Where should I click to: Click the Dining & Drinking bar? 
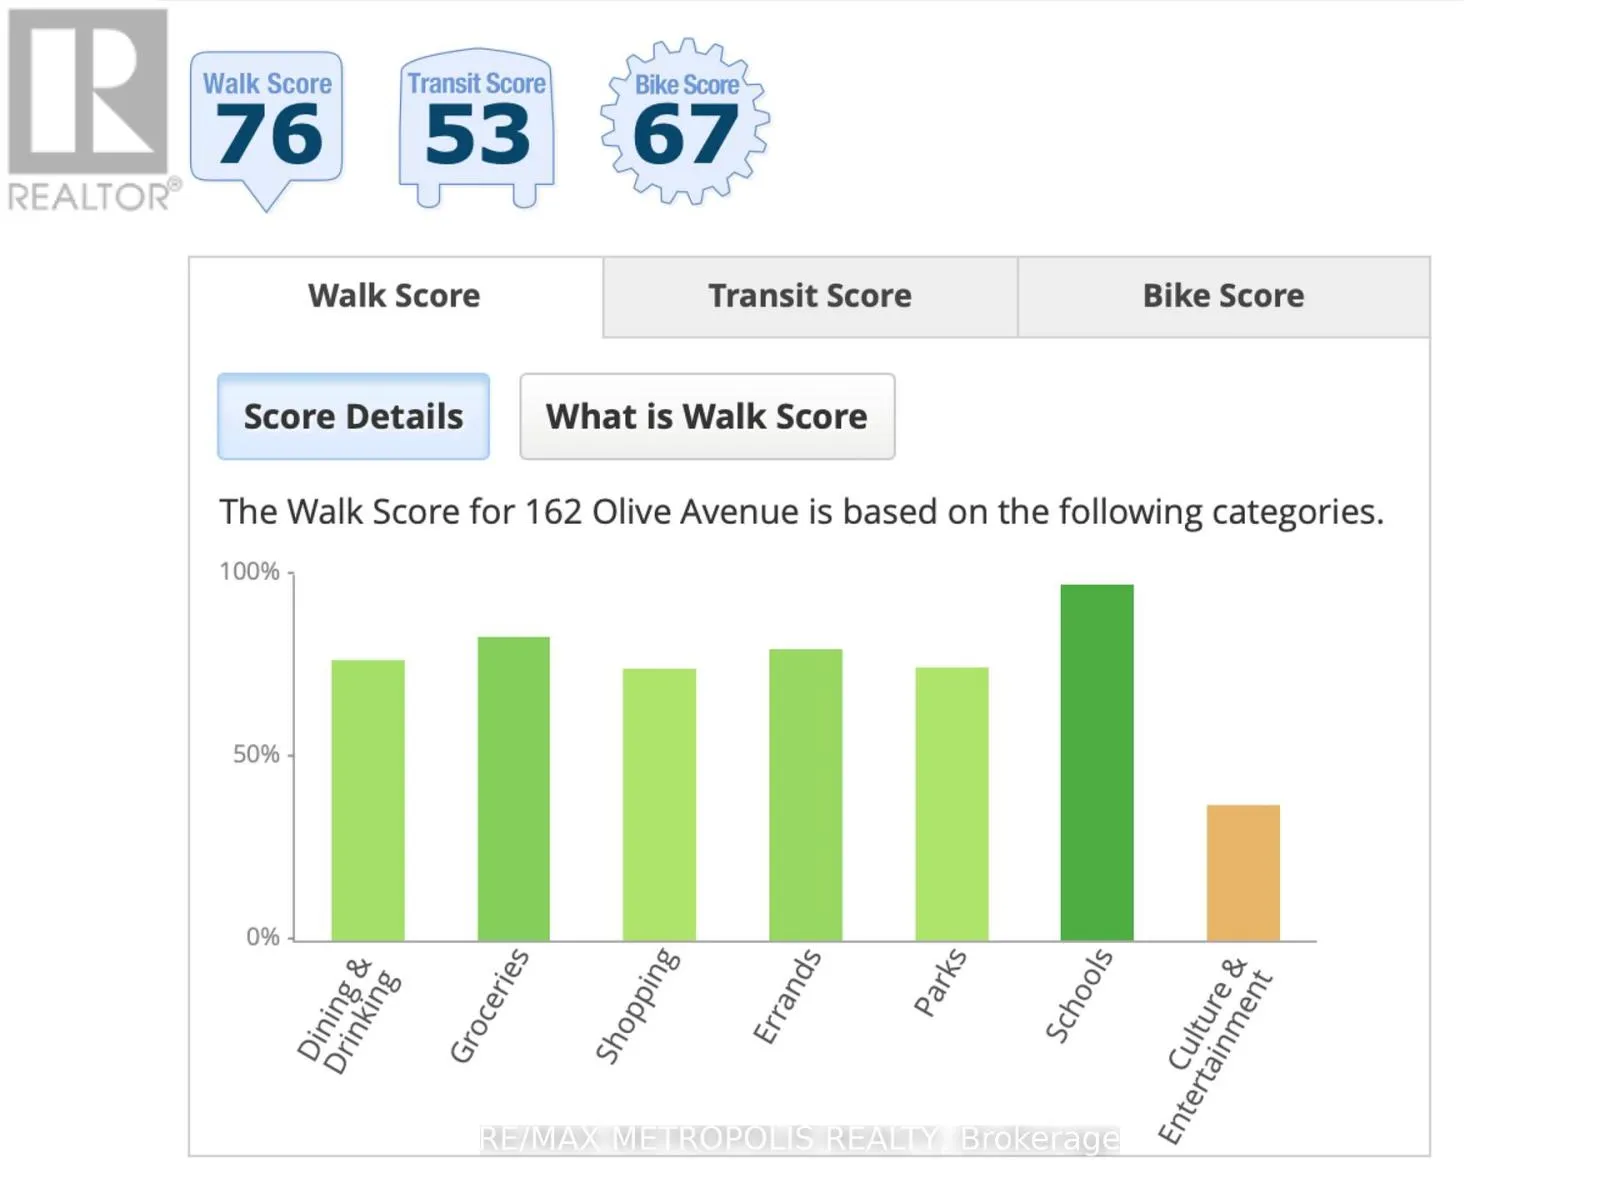[368, 800]
